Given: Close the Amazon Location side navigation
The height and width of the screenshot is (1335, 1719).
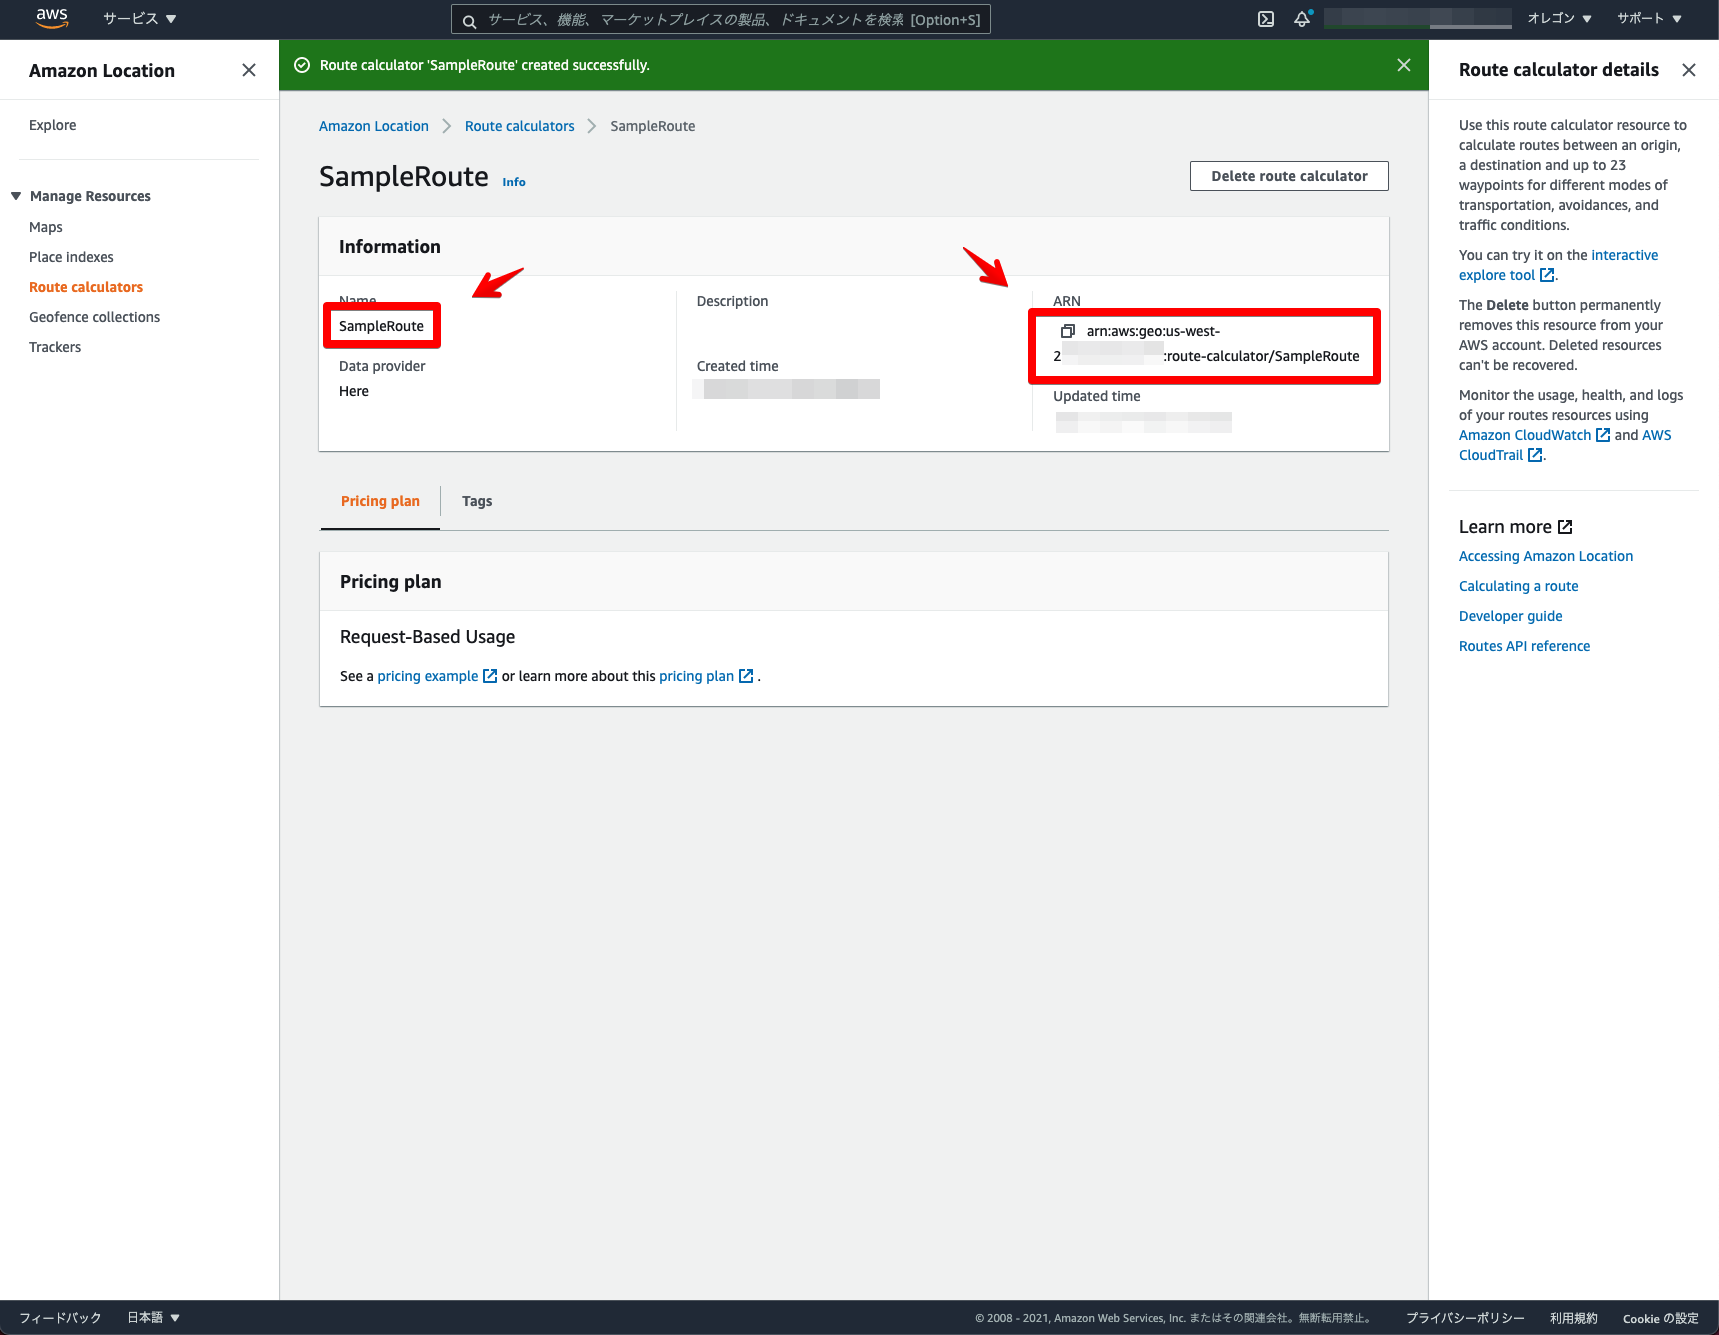Looking at the screenshot, I should [x=249, y=70].
